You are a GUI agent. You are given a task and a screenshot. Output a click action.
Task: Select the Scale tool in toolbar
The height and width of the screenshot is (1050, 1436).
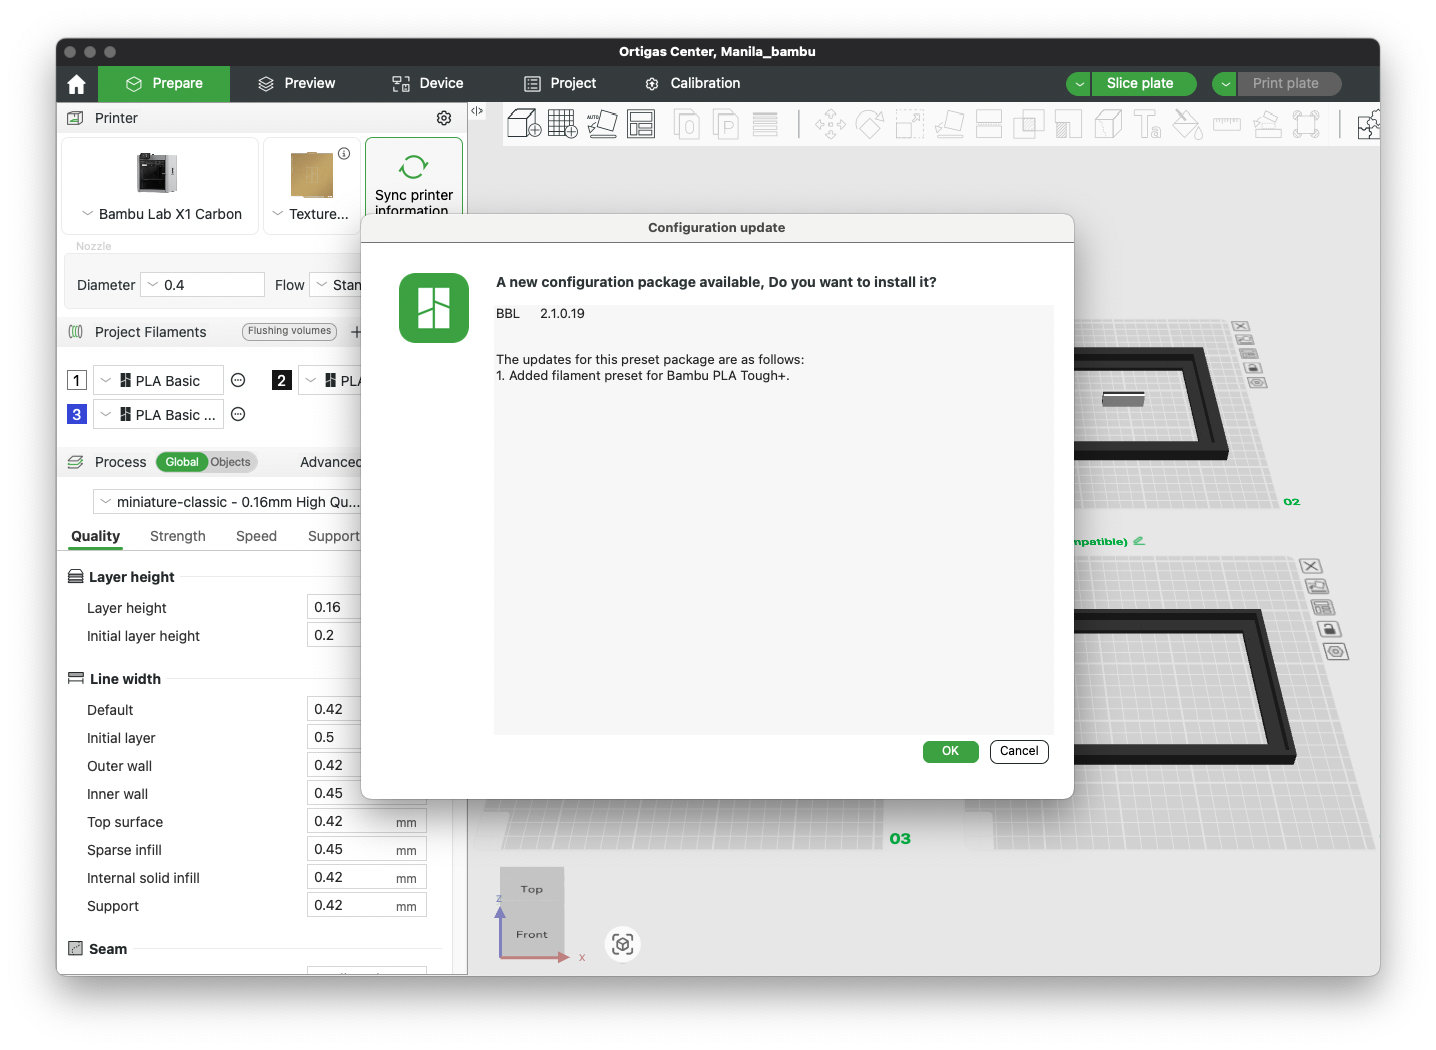[909, 124]
